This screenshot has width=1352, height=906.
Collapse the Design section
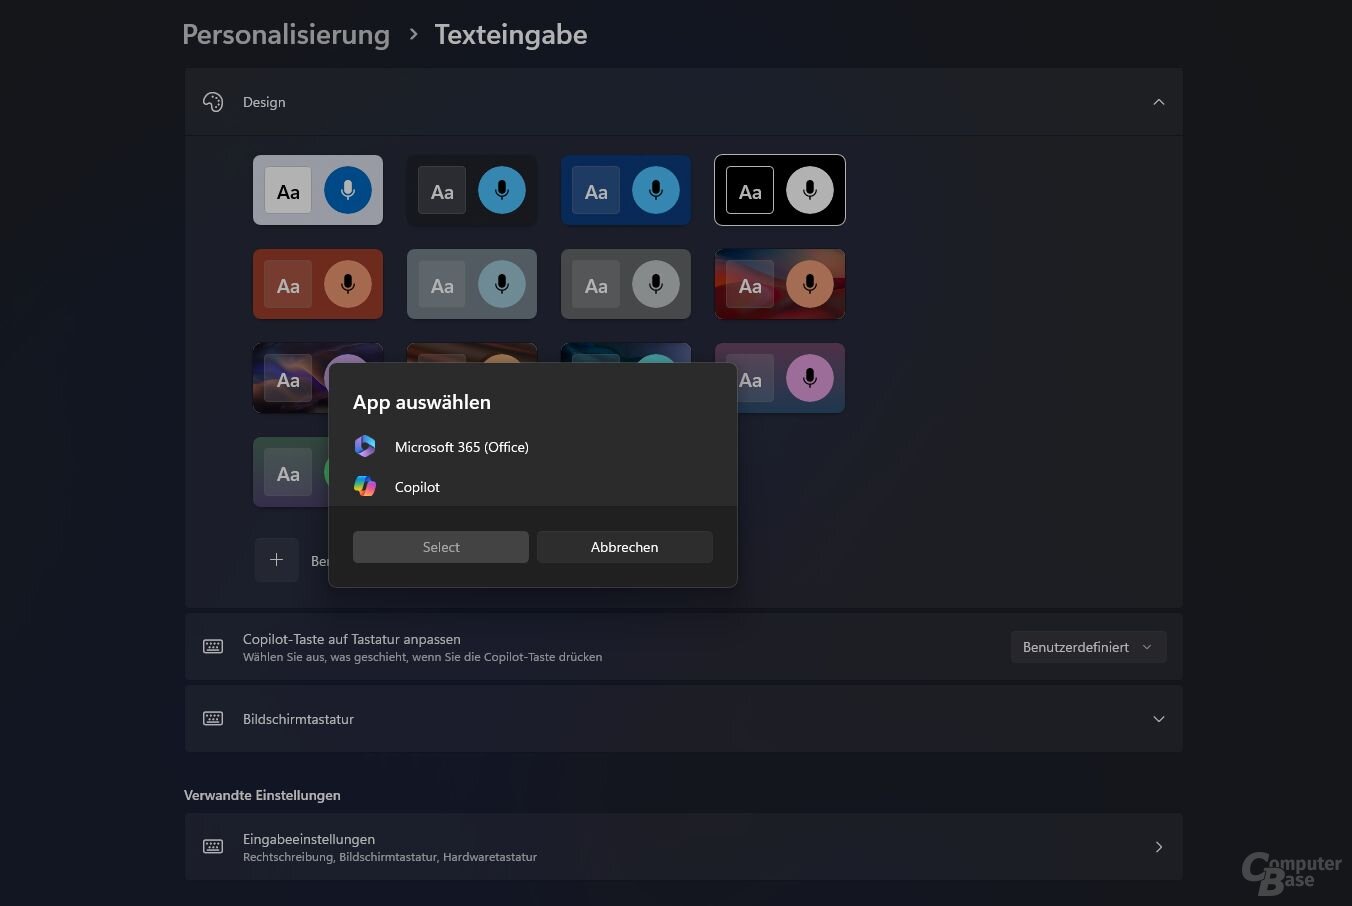(1159, 101)
